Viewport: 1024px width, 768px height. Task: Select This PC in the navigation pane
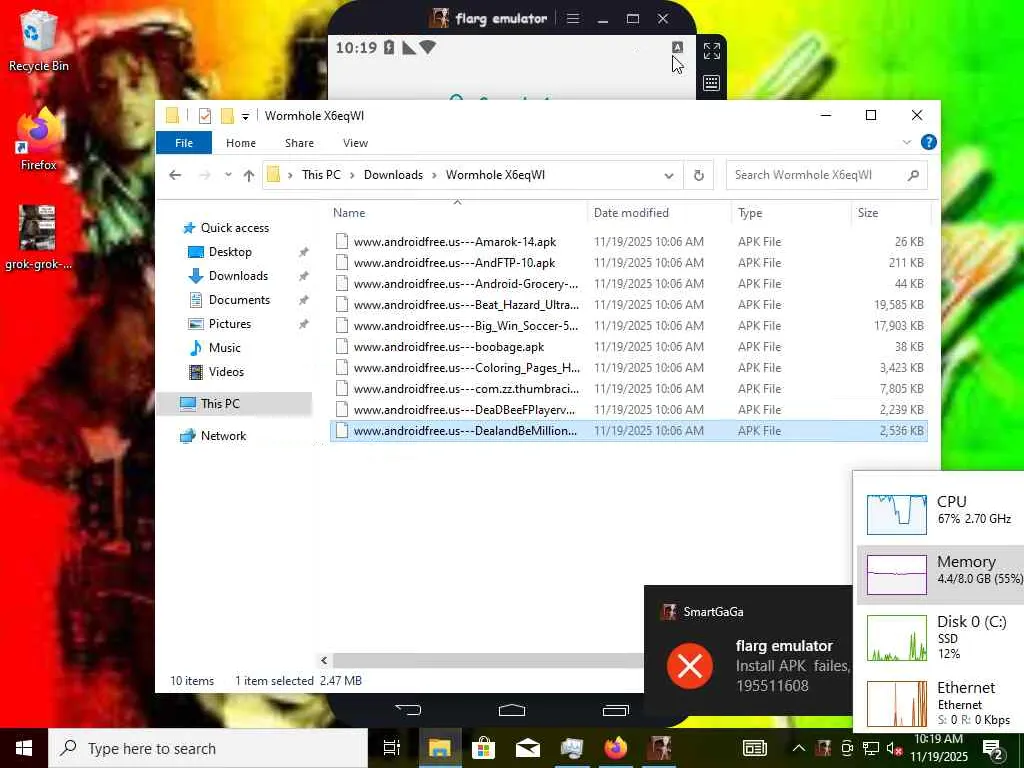pos(234,404)
